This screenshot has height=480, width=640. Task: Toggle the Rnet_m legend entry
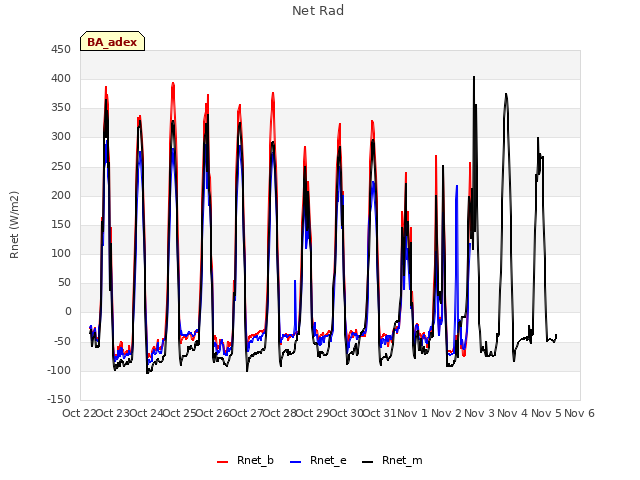coord(392,461)
